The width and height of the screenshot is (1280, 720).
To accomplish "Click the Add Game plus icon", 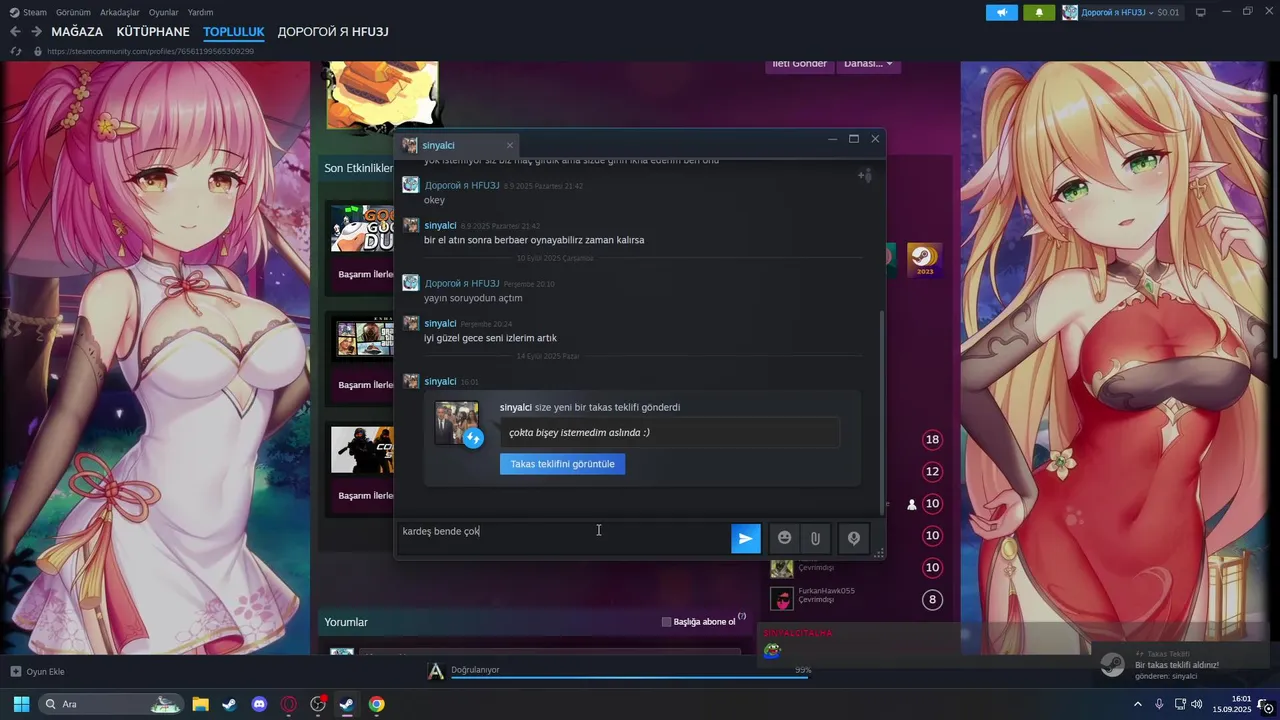I will [x=15, y=671].
